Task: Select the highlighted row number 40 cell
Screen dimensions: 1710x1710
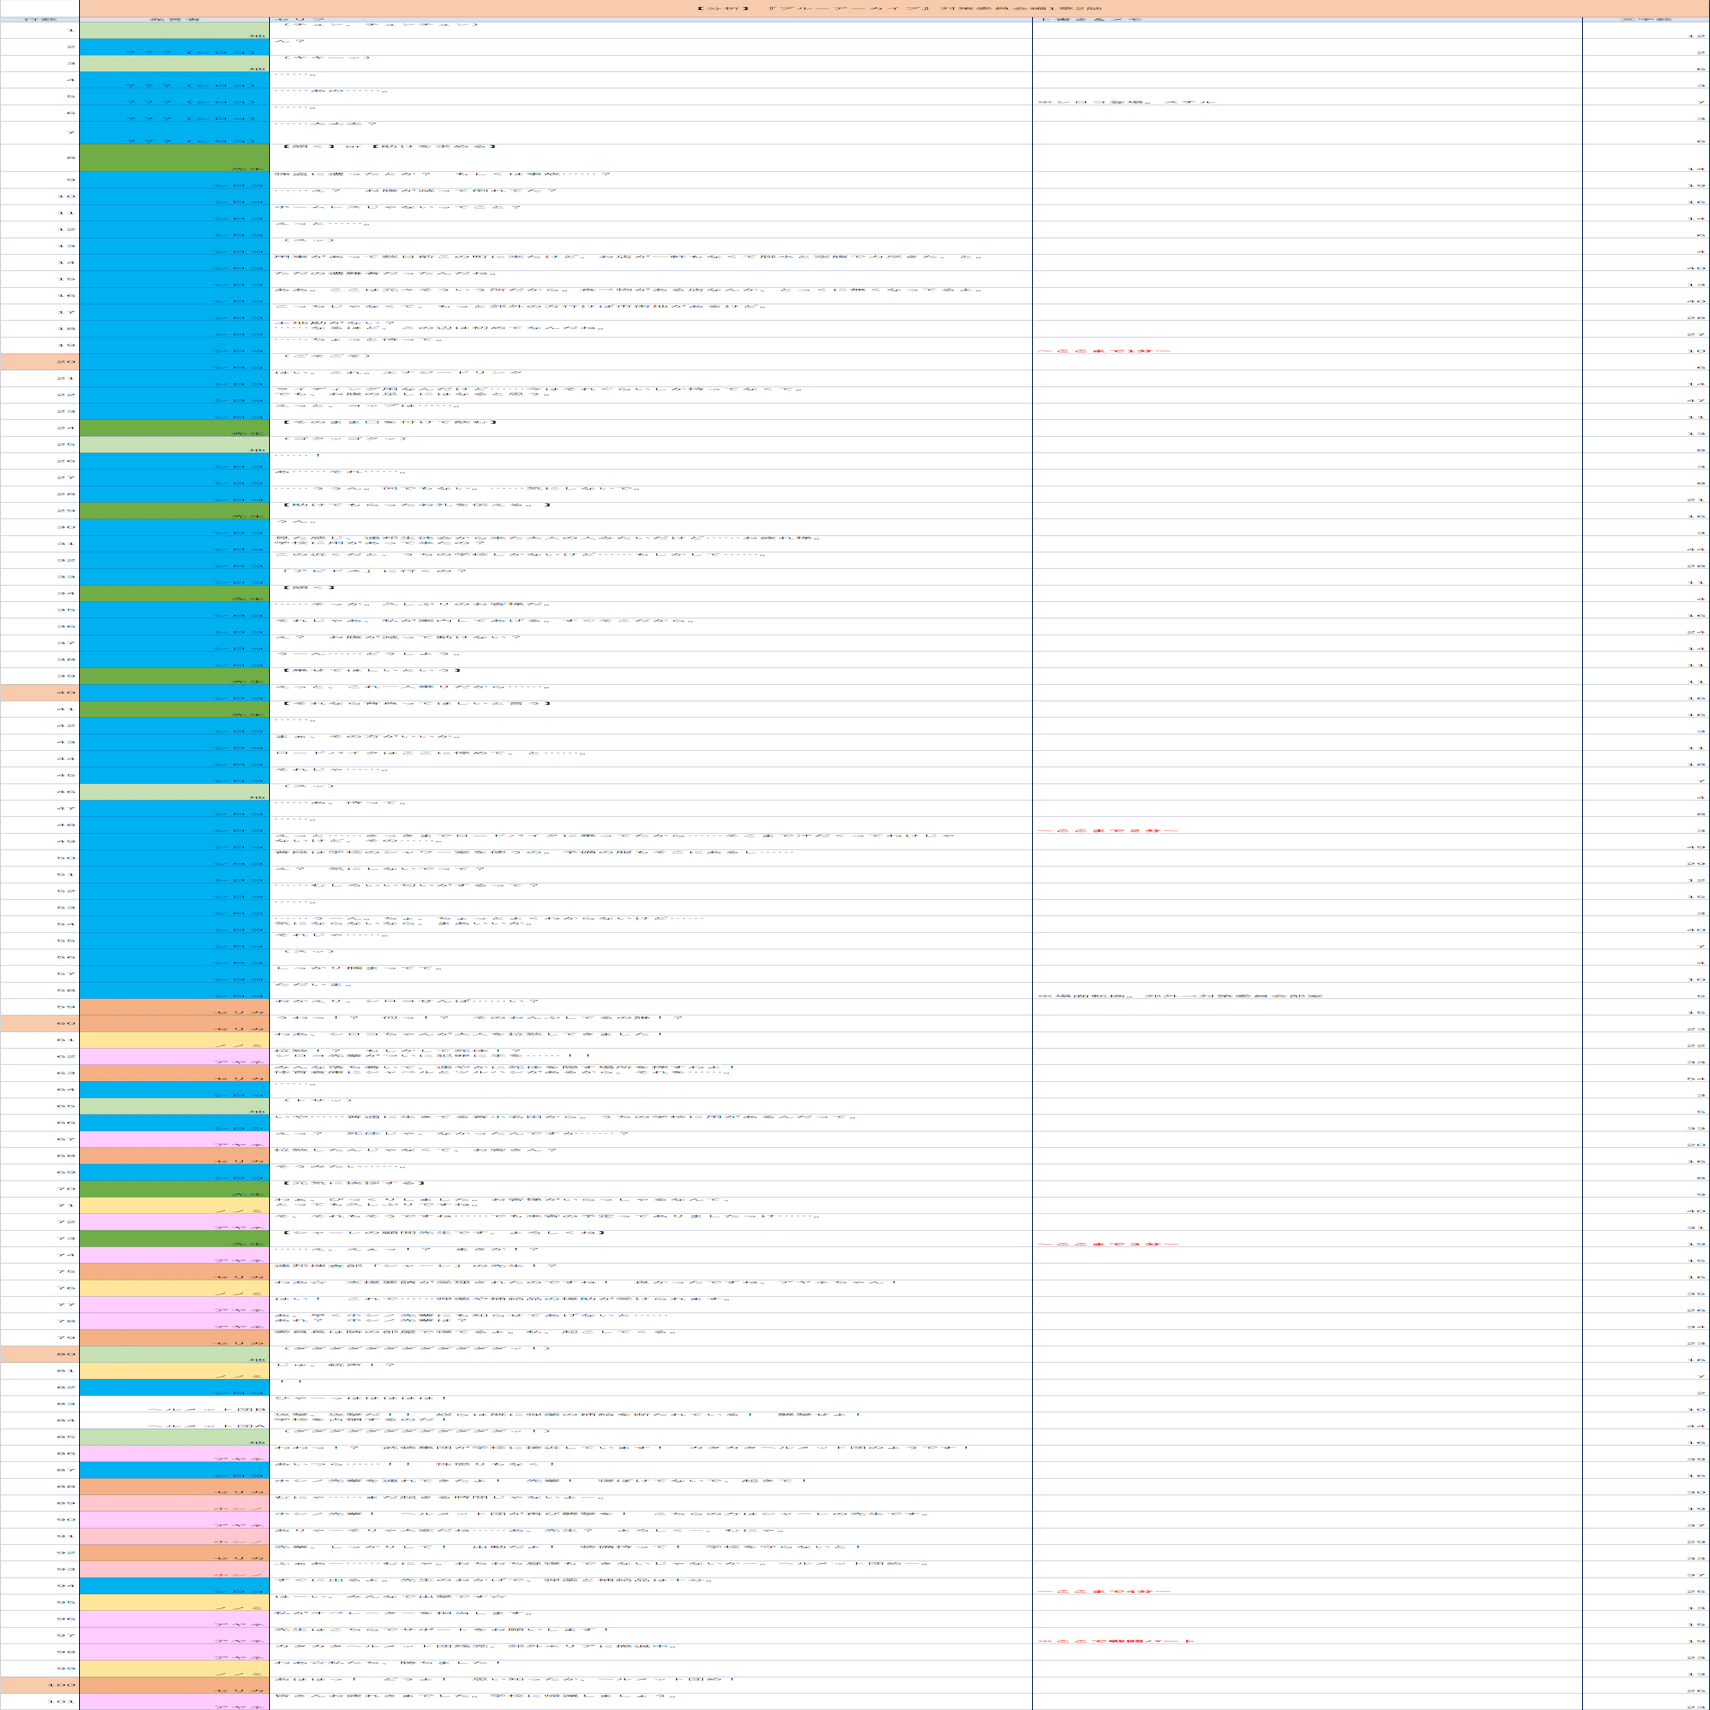Action: [40, 693]
